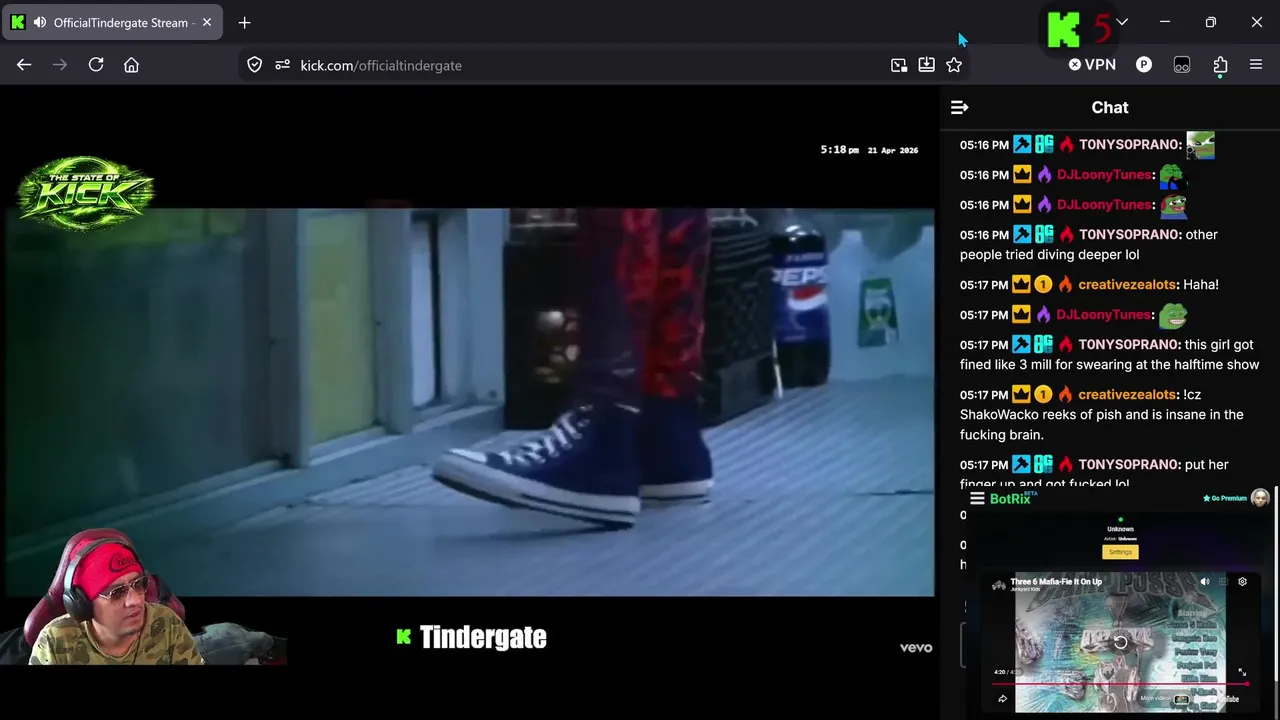Replay the Three 6 Mafia video
The height and width of the screenshot is (720, 1280).
click(1120, 643)
